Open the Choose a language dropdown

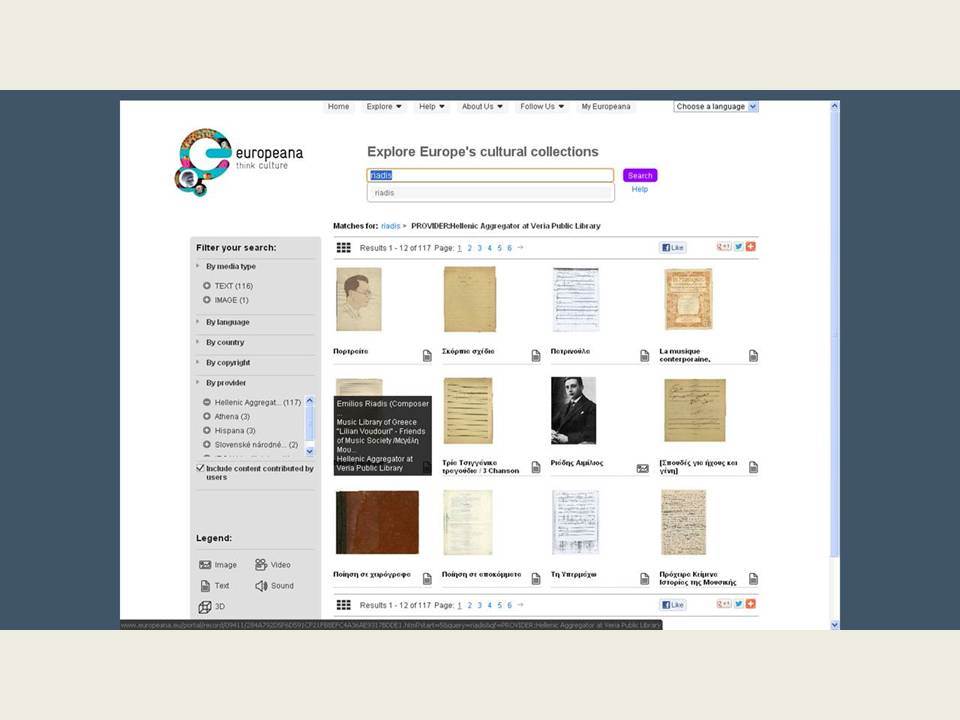[x=716, y=107]
